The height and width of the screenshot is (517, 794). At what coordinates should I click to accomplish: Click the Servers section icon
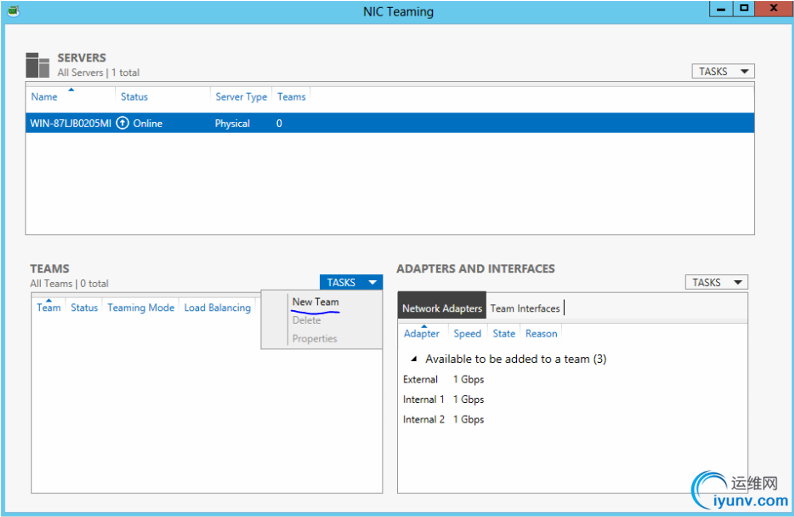pyautogui.click(x=37, y=65)
